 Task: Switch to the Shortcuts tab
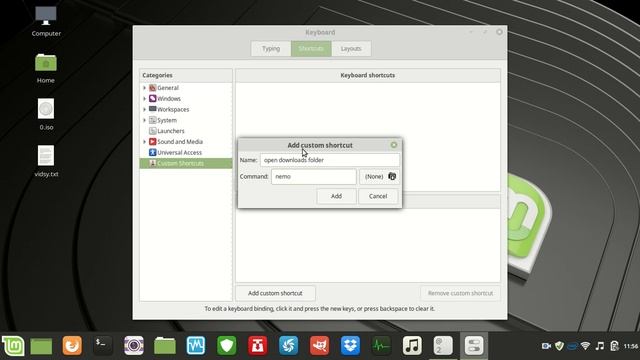[x=311, y=49]
